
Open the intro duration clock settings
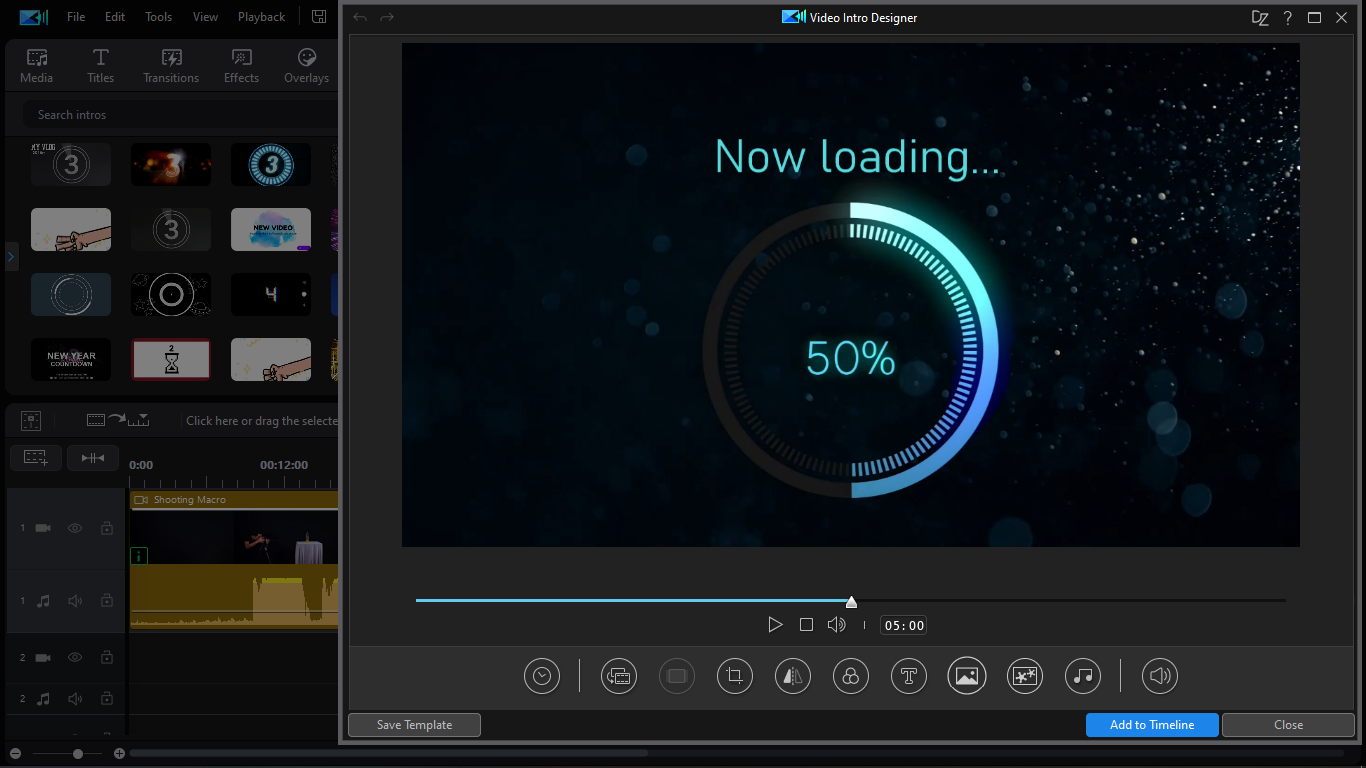542,676
